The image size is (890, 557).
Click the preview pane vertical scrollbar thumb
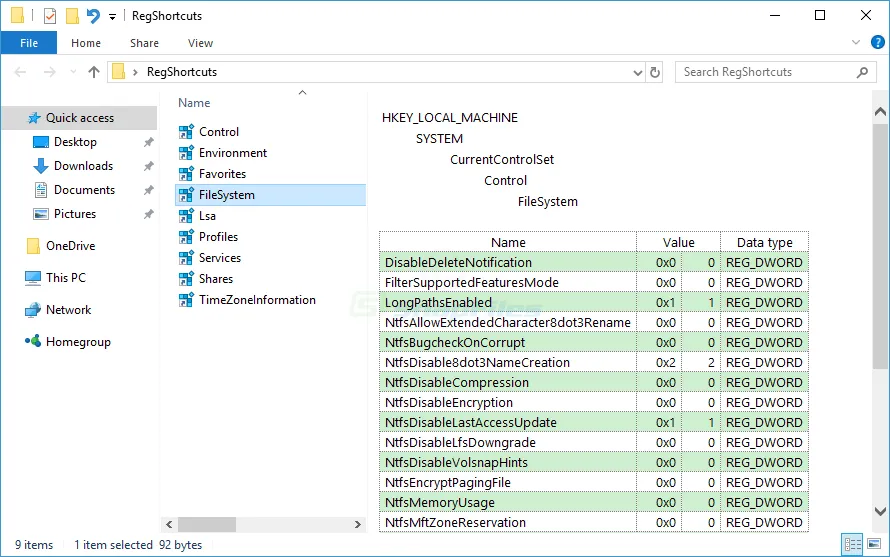click(x=880, y=245)
